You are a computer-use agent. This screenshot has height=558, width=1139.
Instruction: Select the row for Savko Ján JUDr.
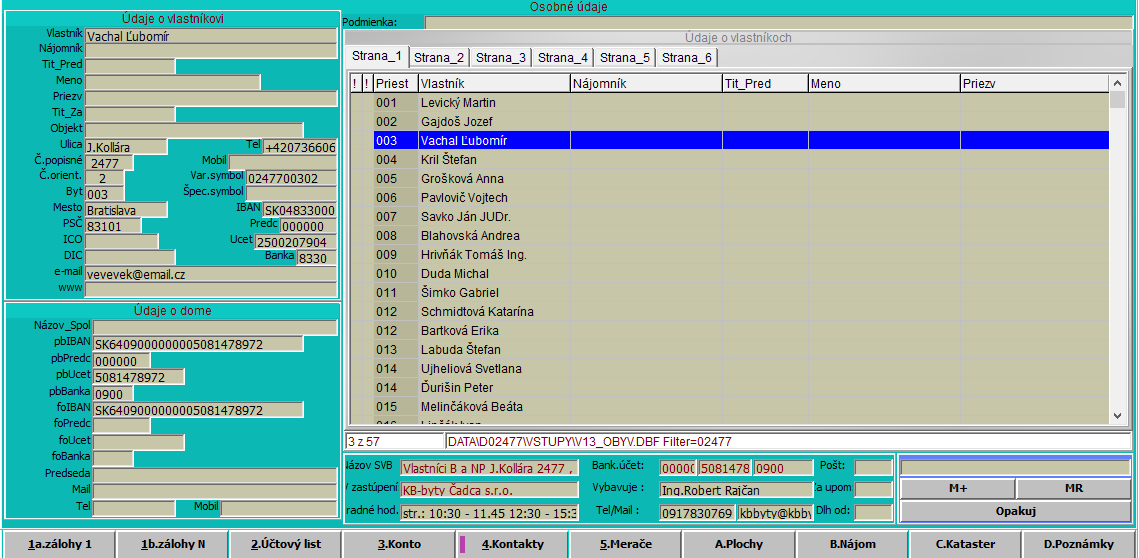coord(729,217)
